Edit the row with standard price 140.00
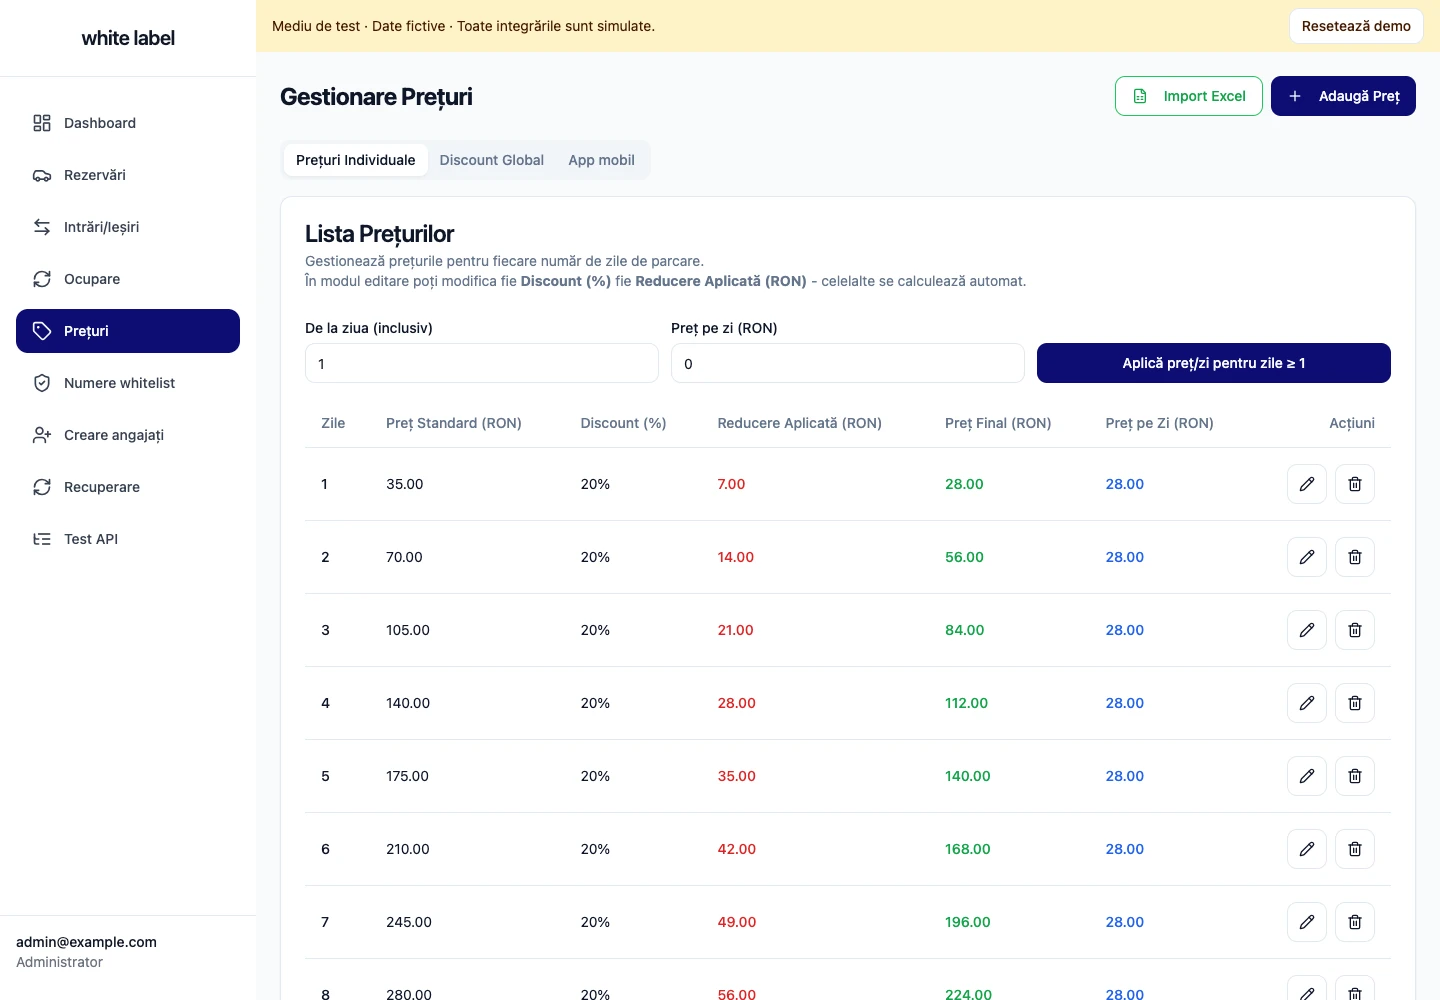Viewport: 1440px width, 1000px height. click(1306, 703)
